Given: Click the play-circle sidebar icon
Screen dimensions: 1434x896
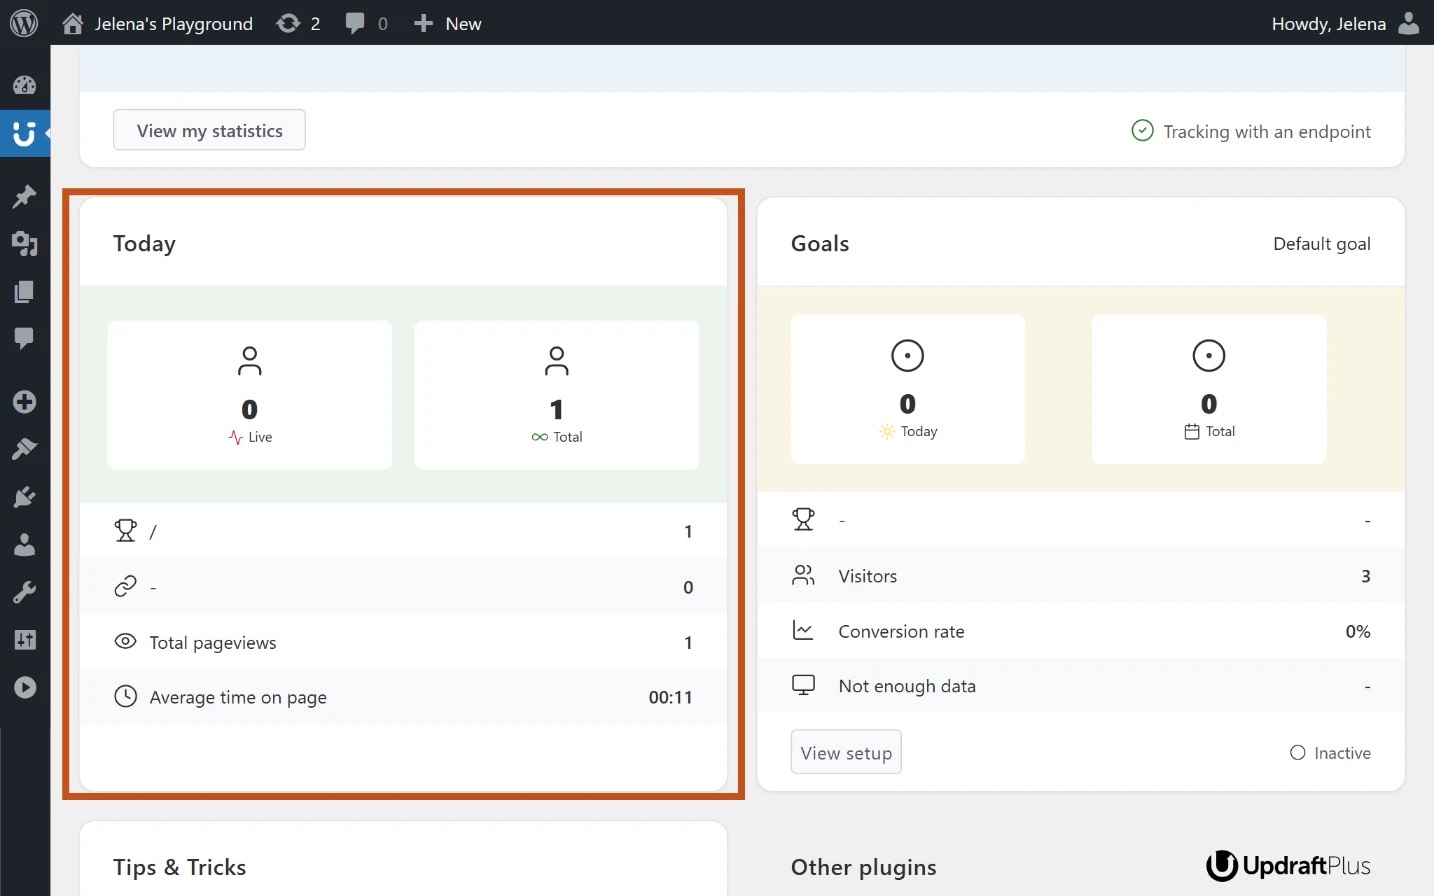Looking at the screenshot, I should coord(24,687).
